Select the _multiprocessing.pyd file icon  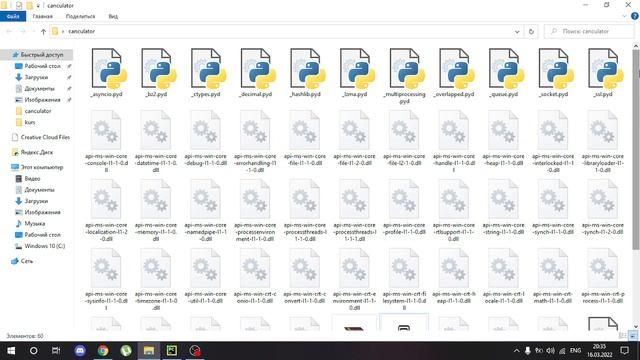[x=407, y=69]
